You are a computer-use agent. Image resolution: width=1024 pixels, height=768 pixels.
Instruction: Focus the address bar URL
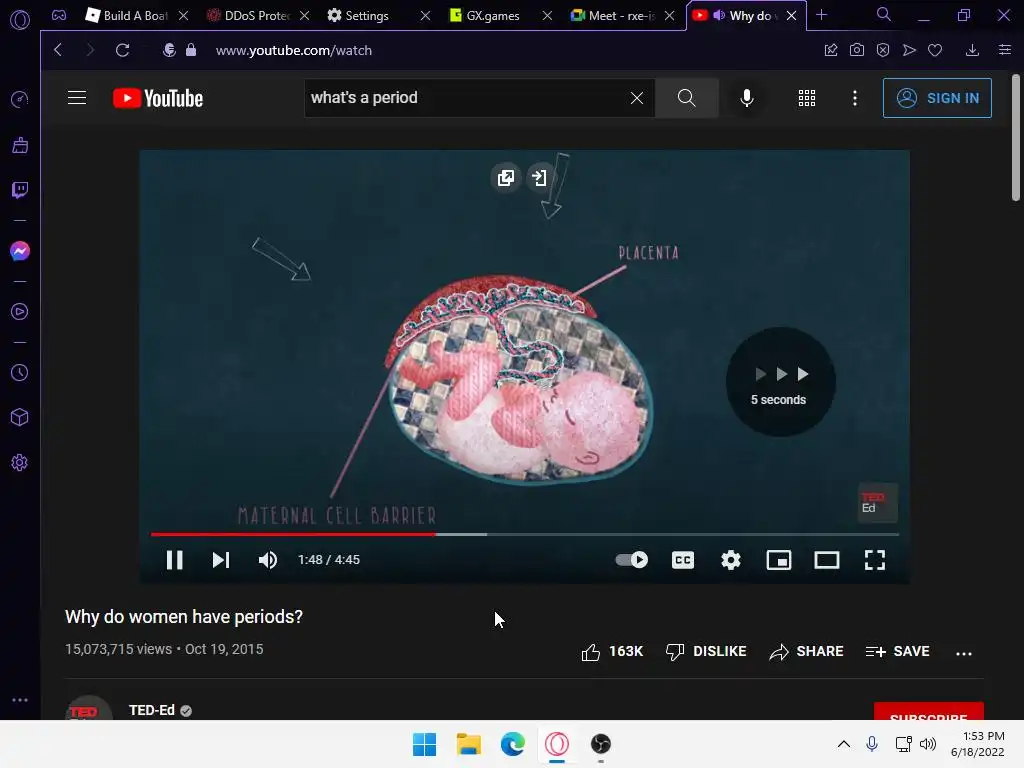click(x=294, y=50)
